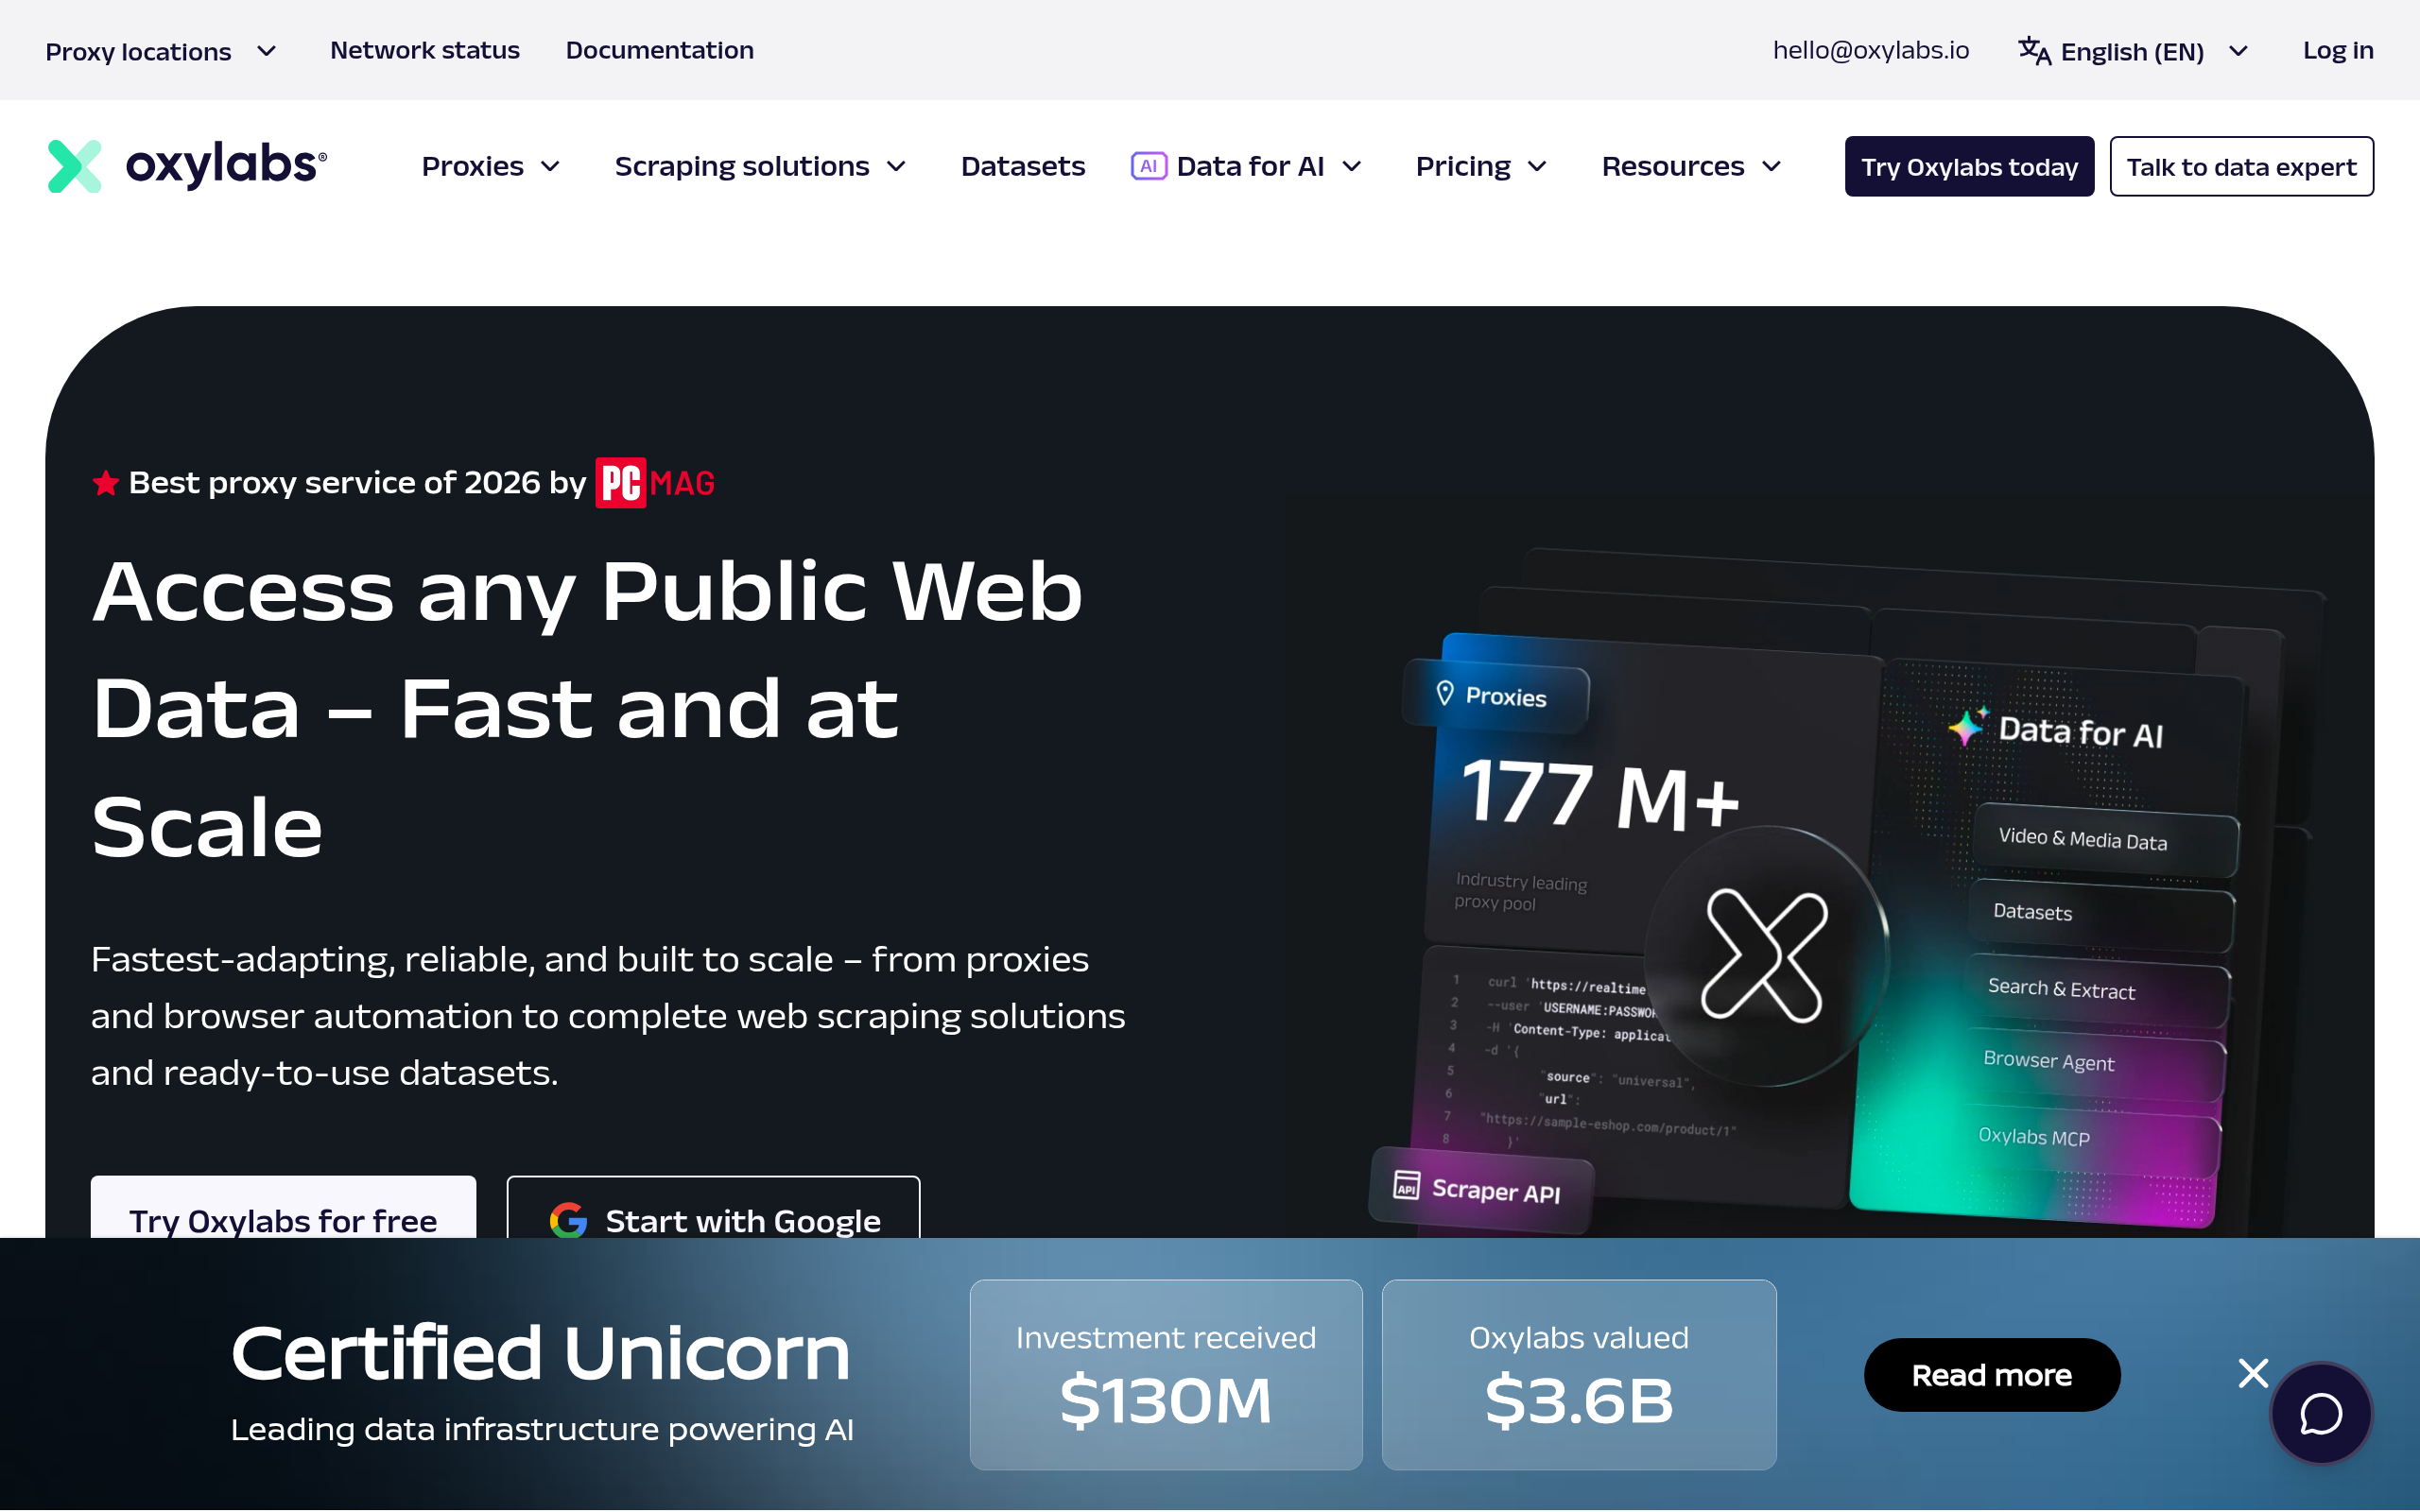Expand the Data for AI menu chevron
2420x1512 pixels.
1352,167
